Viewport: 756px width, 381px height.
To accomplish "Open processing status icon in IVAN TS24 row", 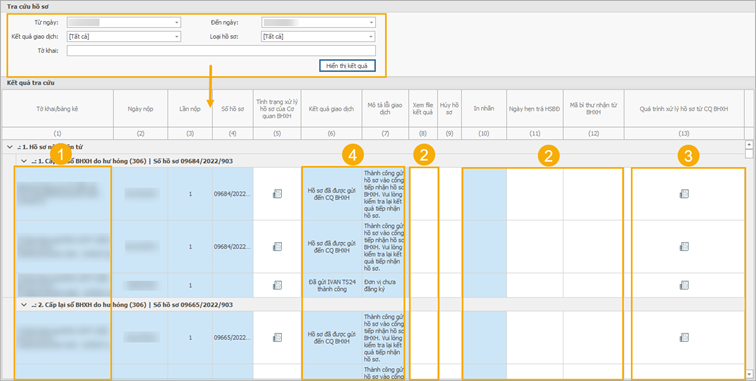I will coord(277,285).
